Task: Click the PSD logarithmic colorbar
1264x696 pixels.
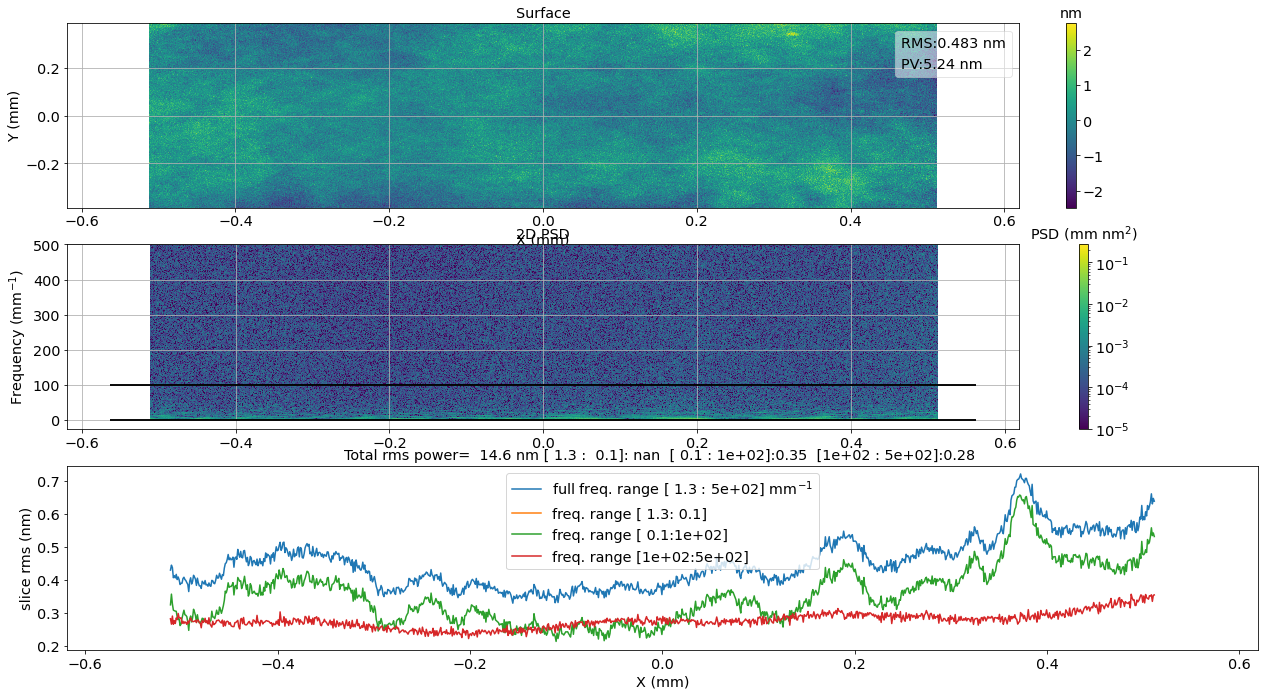Action: pyautogui.click(x=1084, y=337)
